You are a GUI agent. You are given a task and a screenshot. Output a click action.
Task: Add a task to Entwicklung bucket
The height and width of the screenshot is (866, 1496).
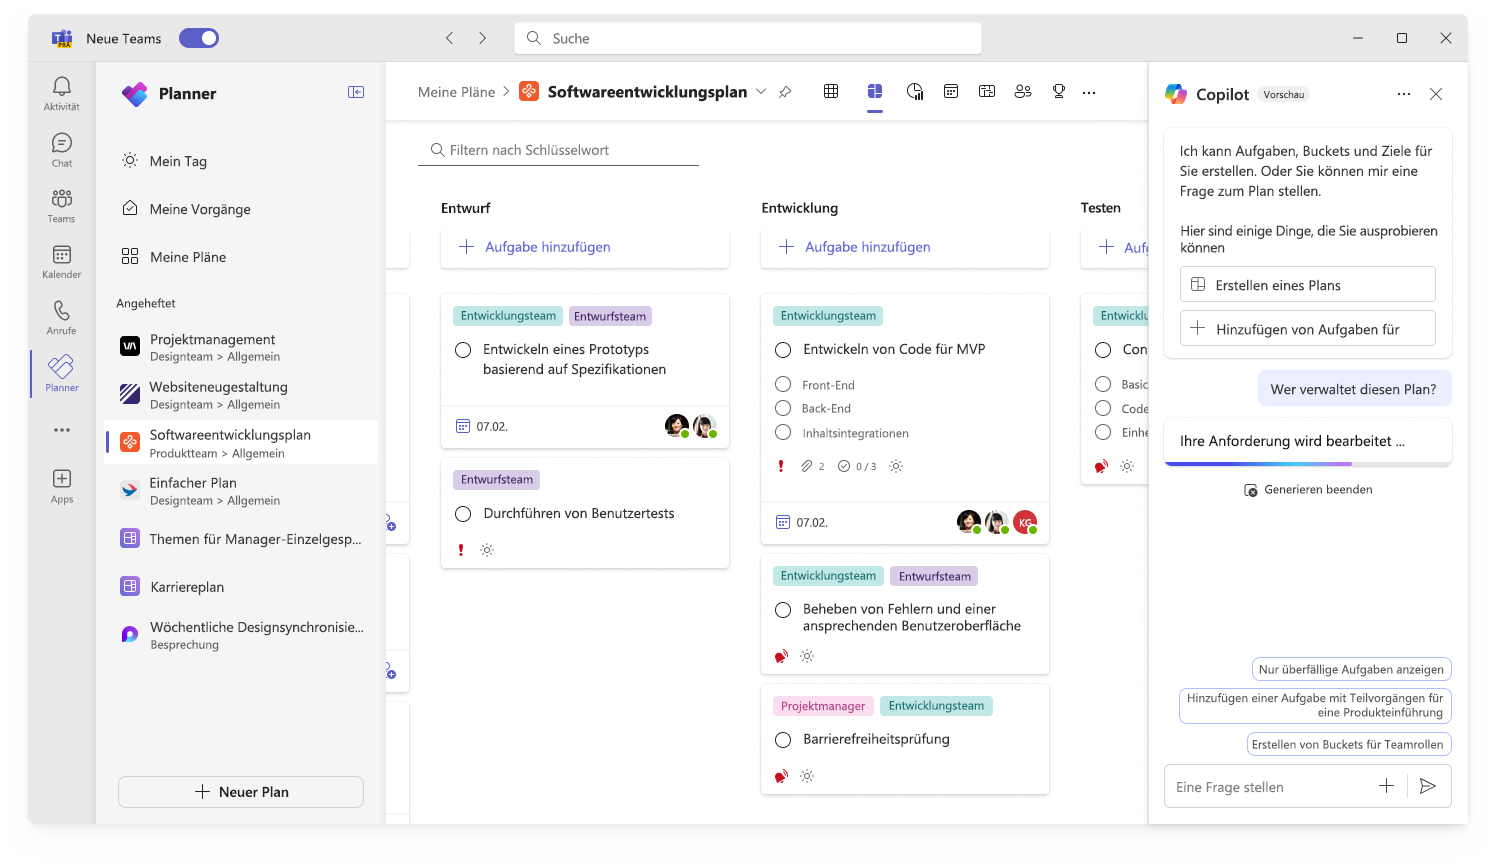[x=904, y=247]
